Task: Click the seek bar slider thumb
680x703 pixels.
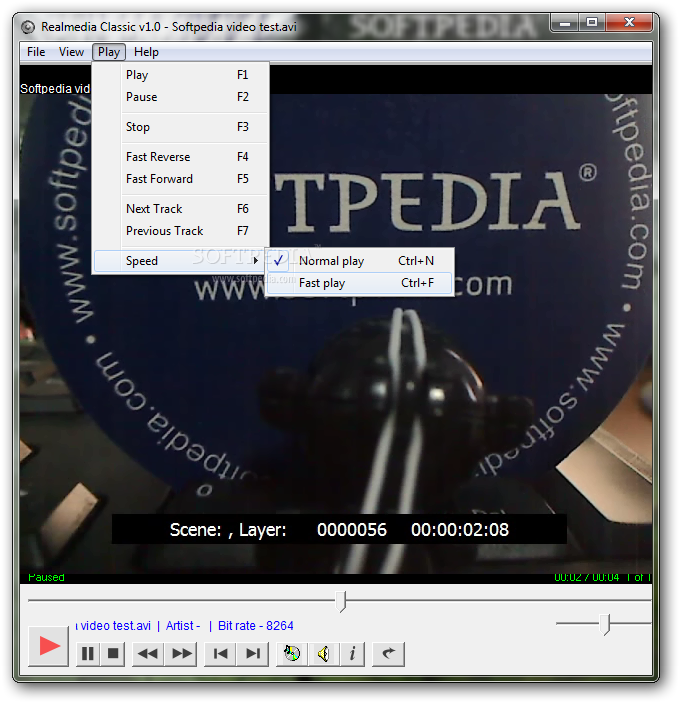Action: click(x=341, y=601)
